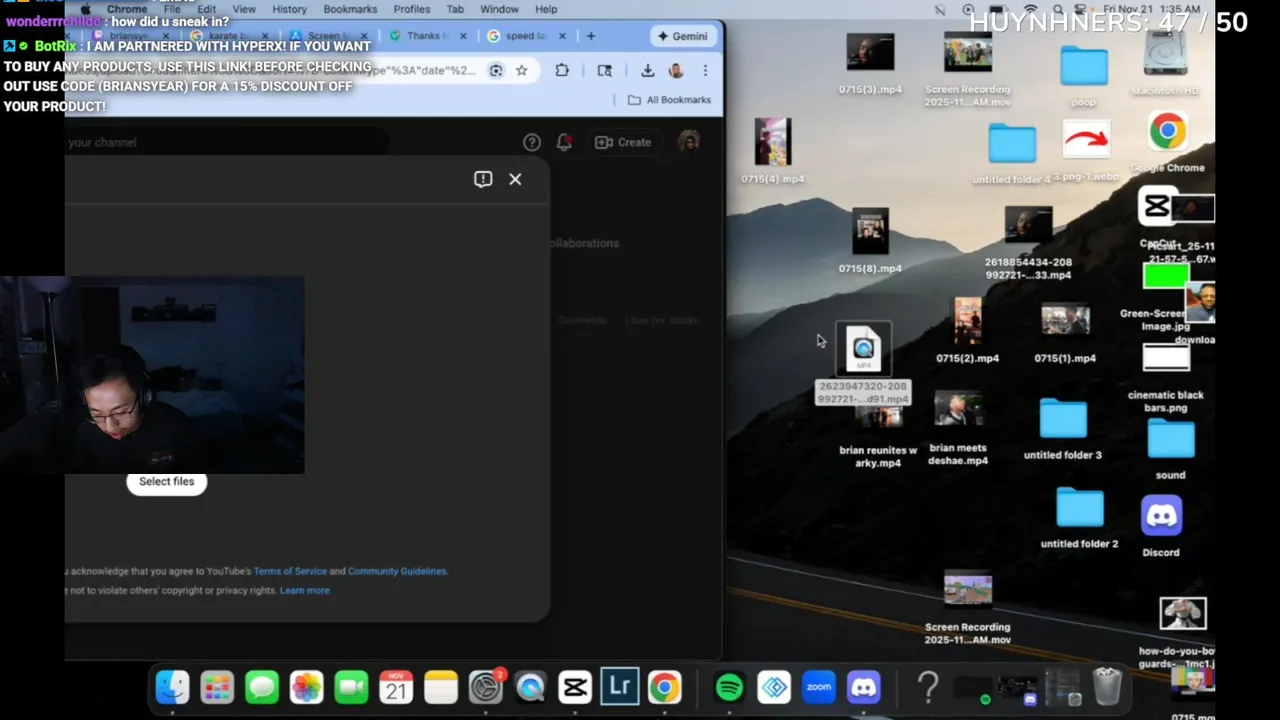Launch Messages from the dock
The height and width of the screenshot is (720, 1280).
pos(262,687)
